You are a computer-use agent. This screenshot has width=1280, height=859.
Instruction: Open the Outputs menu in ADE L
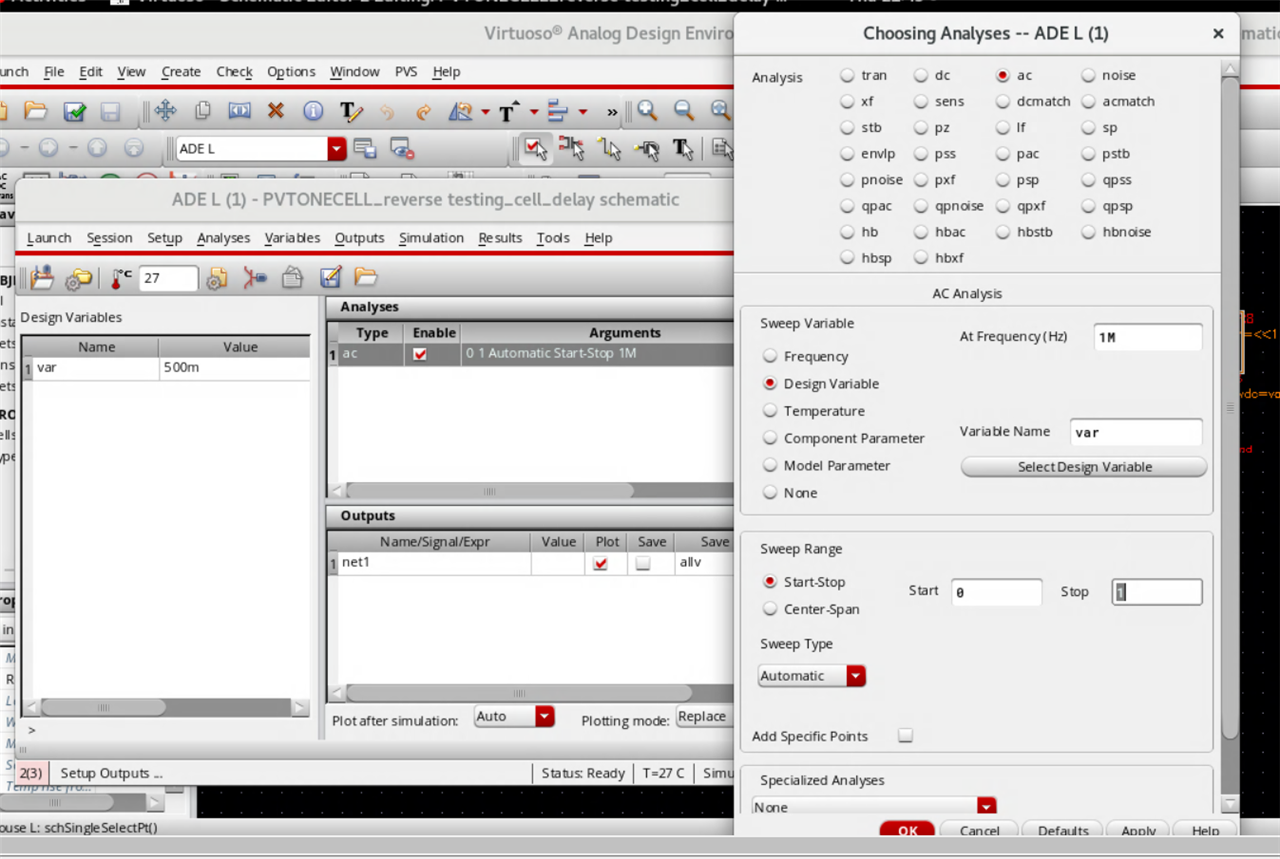coord(359,238)
